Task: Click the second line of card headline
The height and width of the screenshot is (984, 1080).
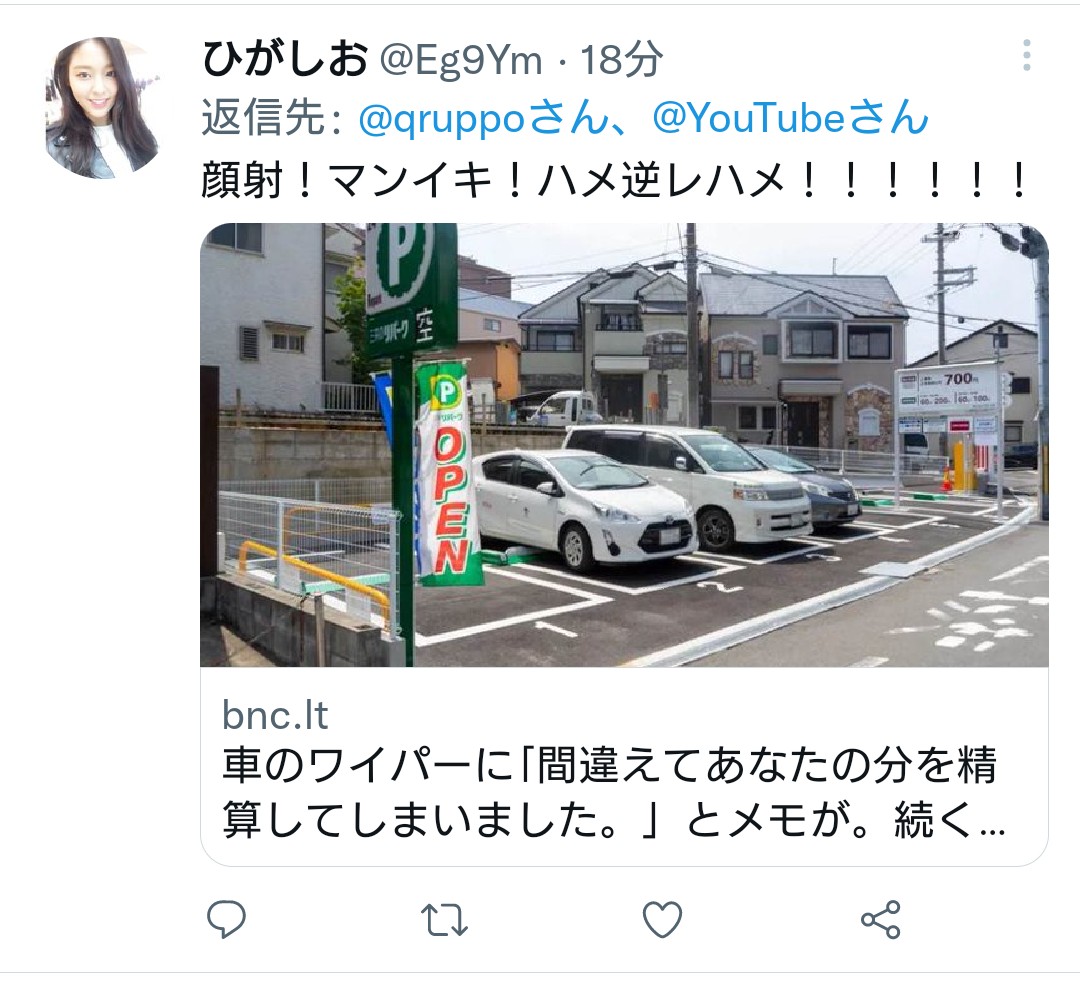Action: click(x=614, y=819)
